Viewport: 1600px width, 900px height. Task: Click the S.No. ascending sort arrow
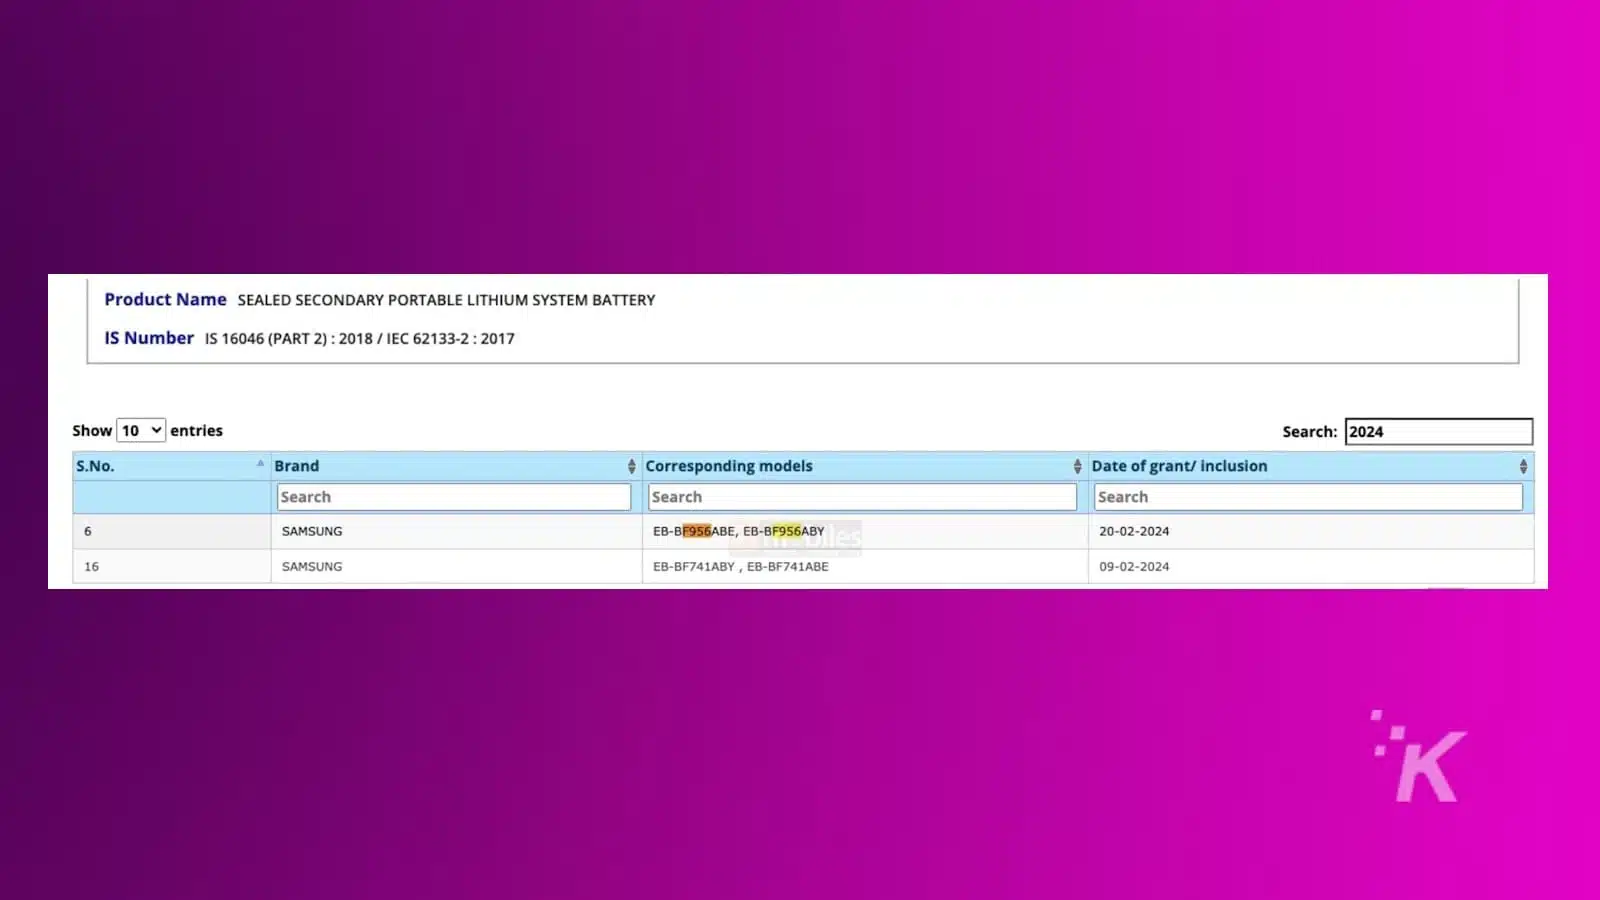point(260,464)
